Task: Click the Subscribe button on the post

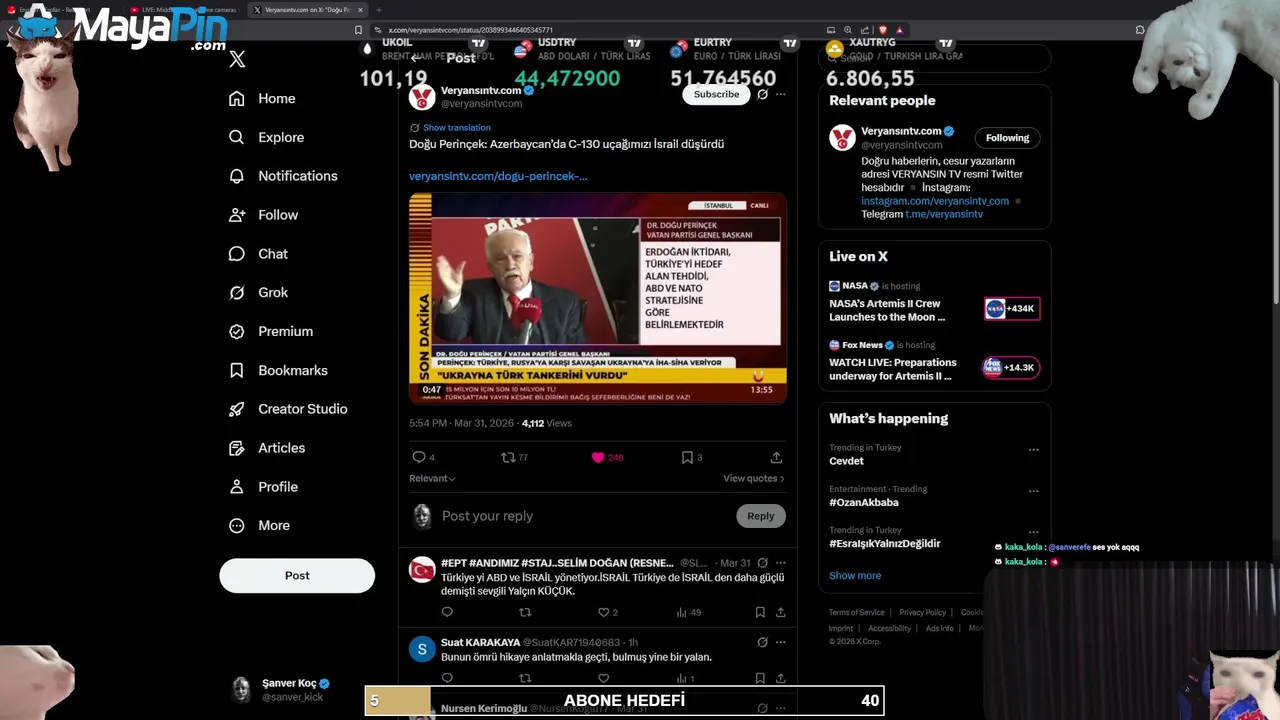Action: coord(716,94)
